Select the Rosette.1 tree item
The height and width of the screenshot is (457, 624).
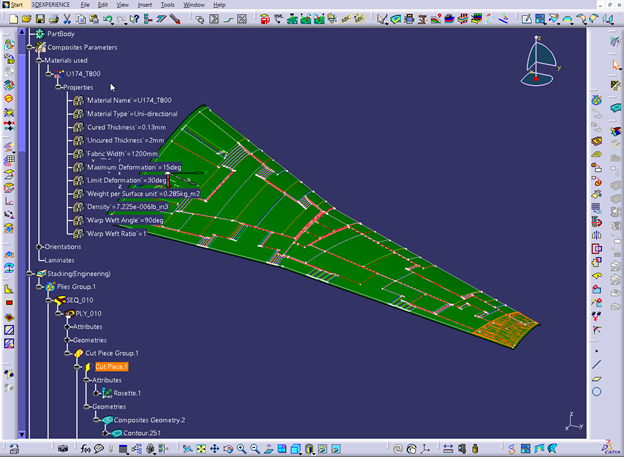[x=126, y=393]
